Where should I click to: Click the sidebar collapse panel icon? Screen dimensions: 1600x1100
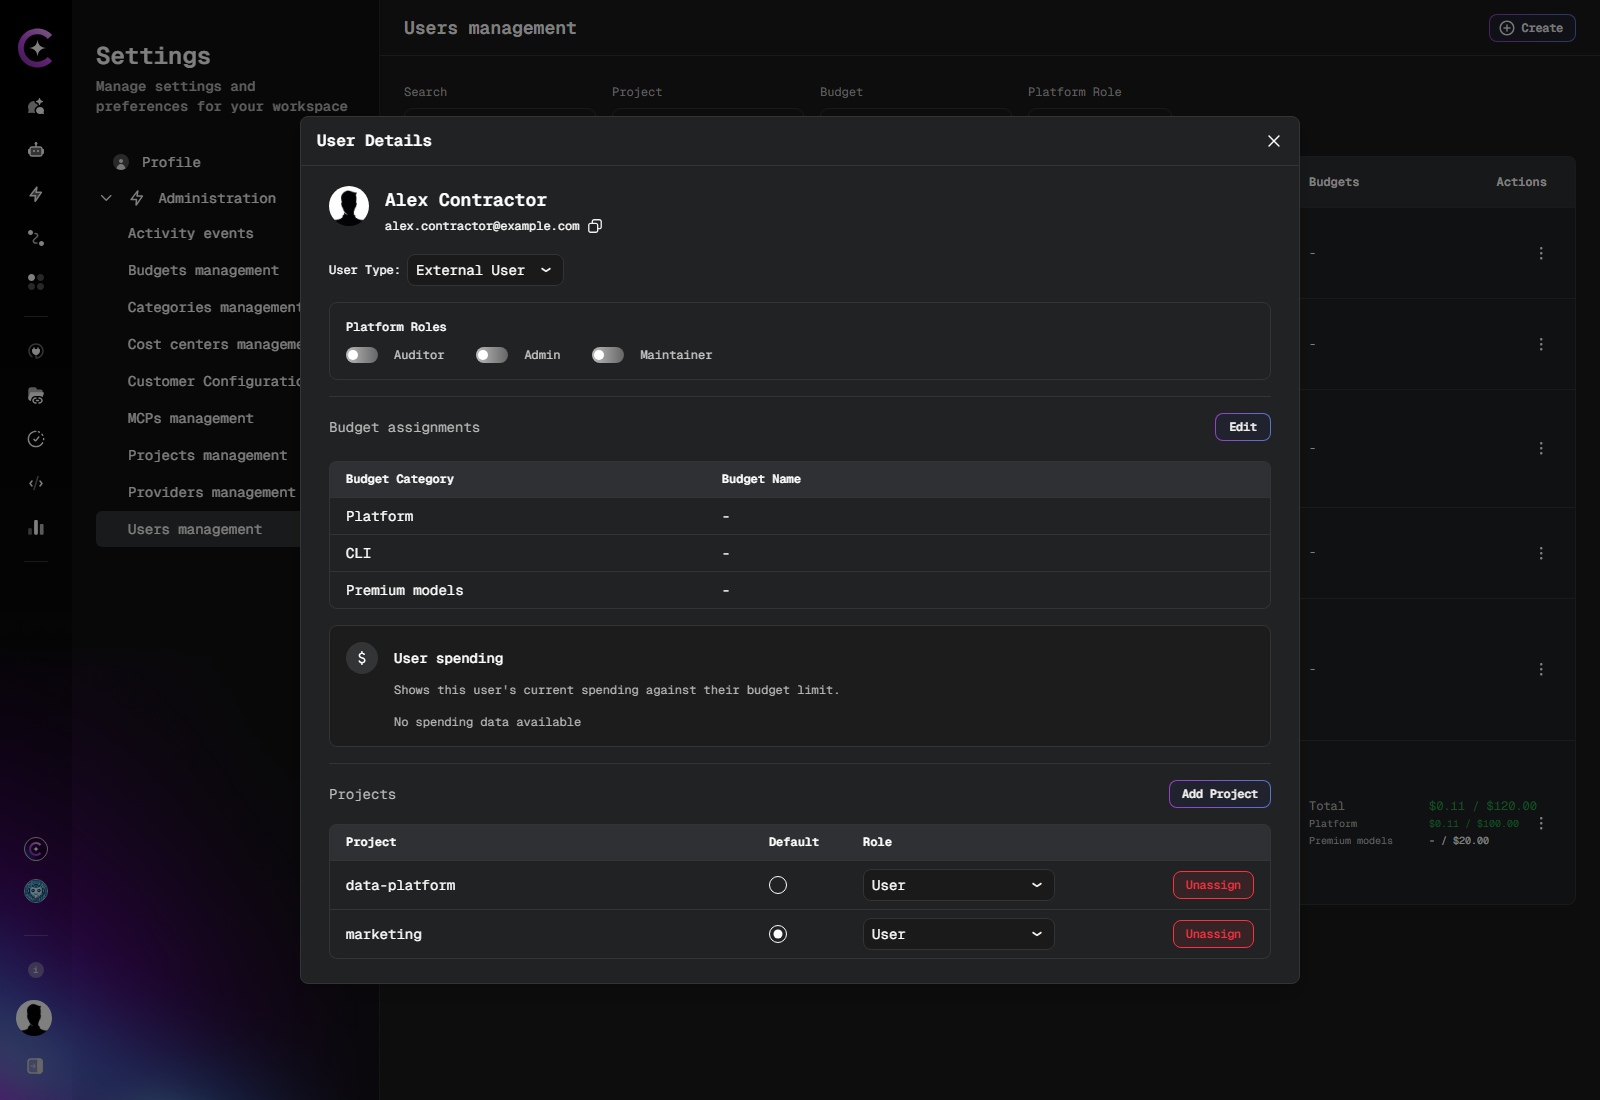click(x=35, y=1066)
